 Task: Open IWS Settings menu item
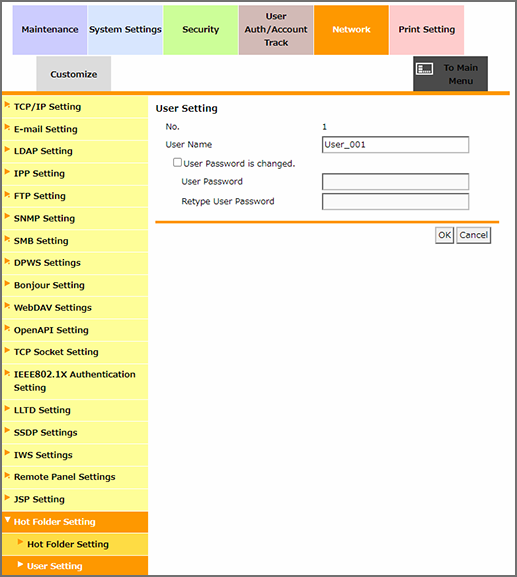[75, 455]
